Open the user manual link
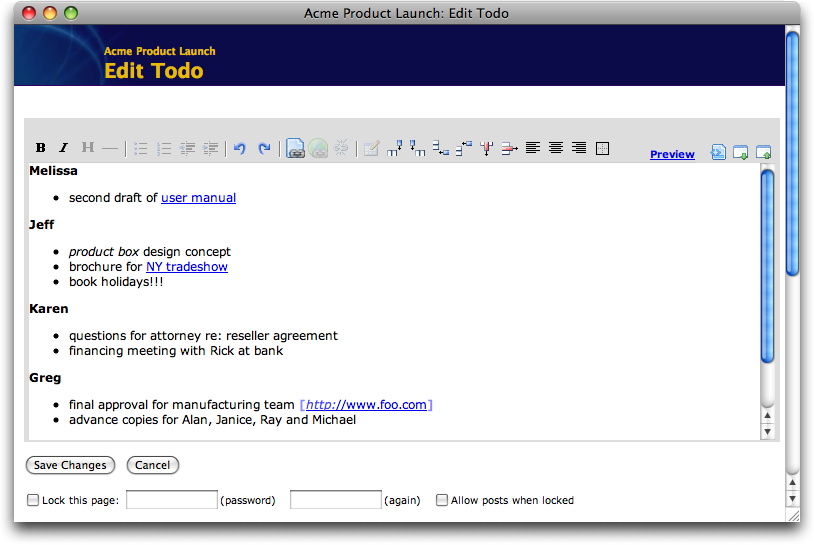The image size is (814, 545). (198, 198)
